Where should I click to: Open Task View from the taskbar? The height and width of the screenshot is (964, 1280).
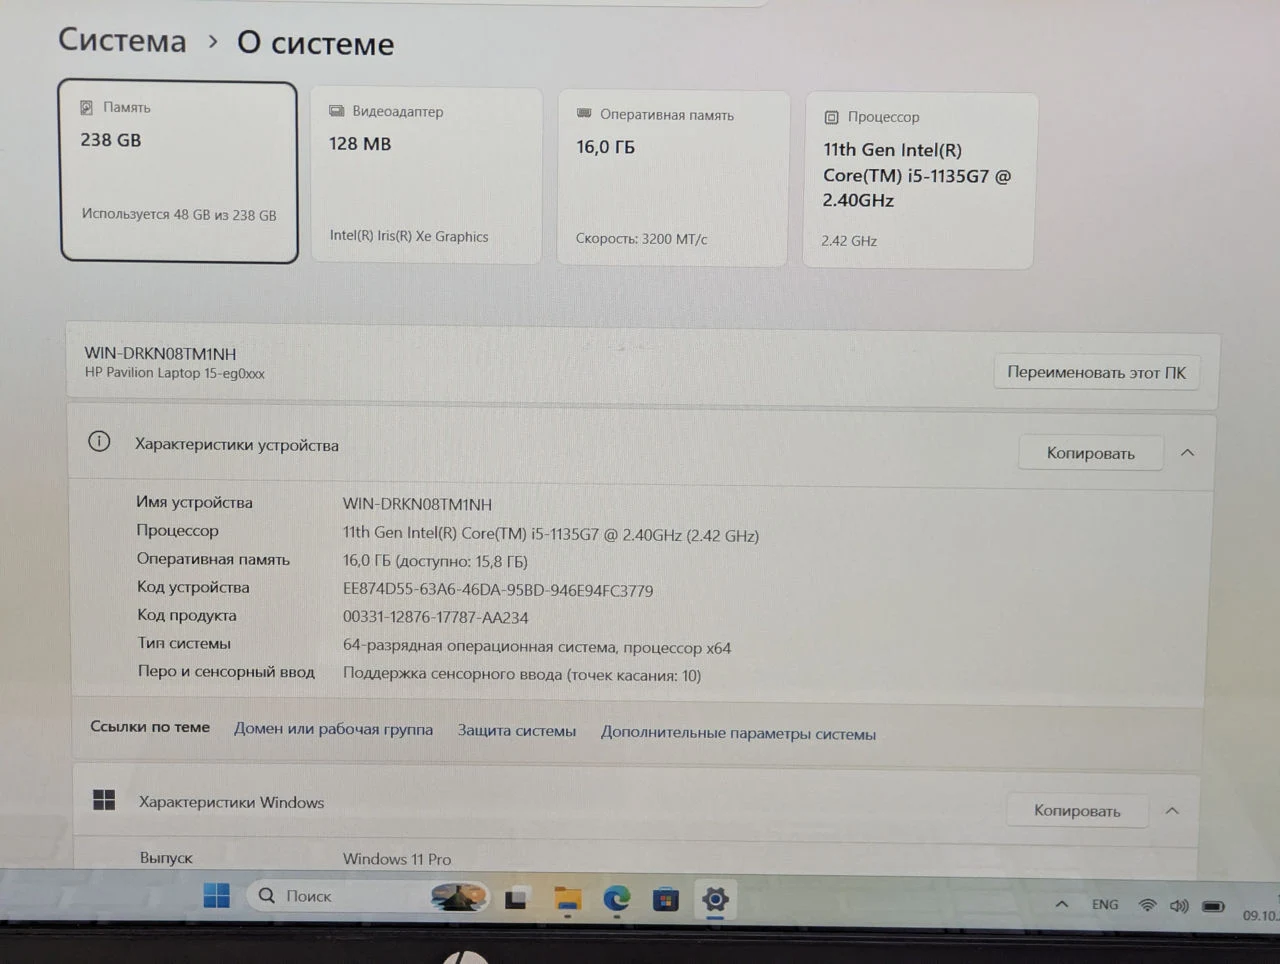(x=516, y=898)
